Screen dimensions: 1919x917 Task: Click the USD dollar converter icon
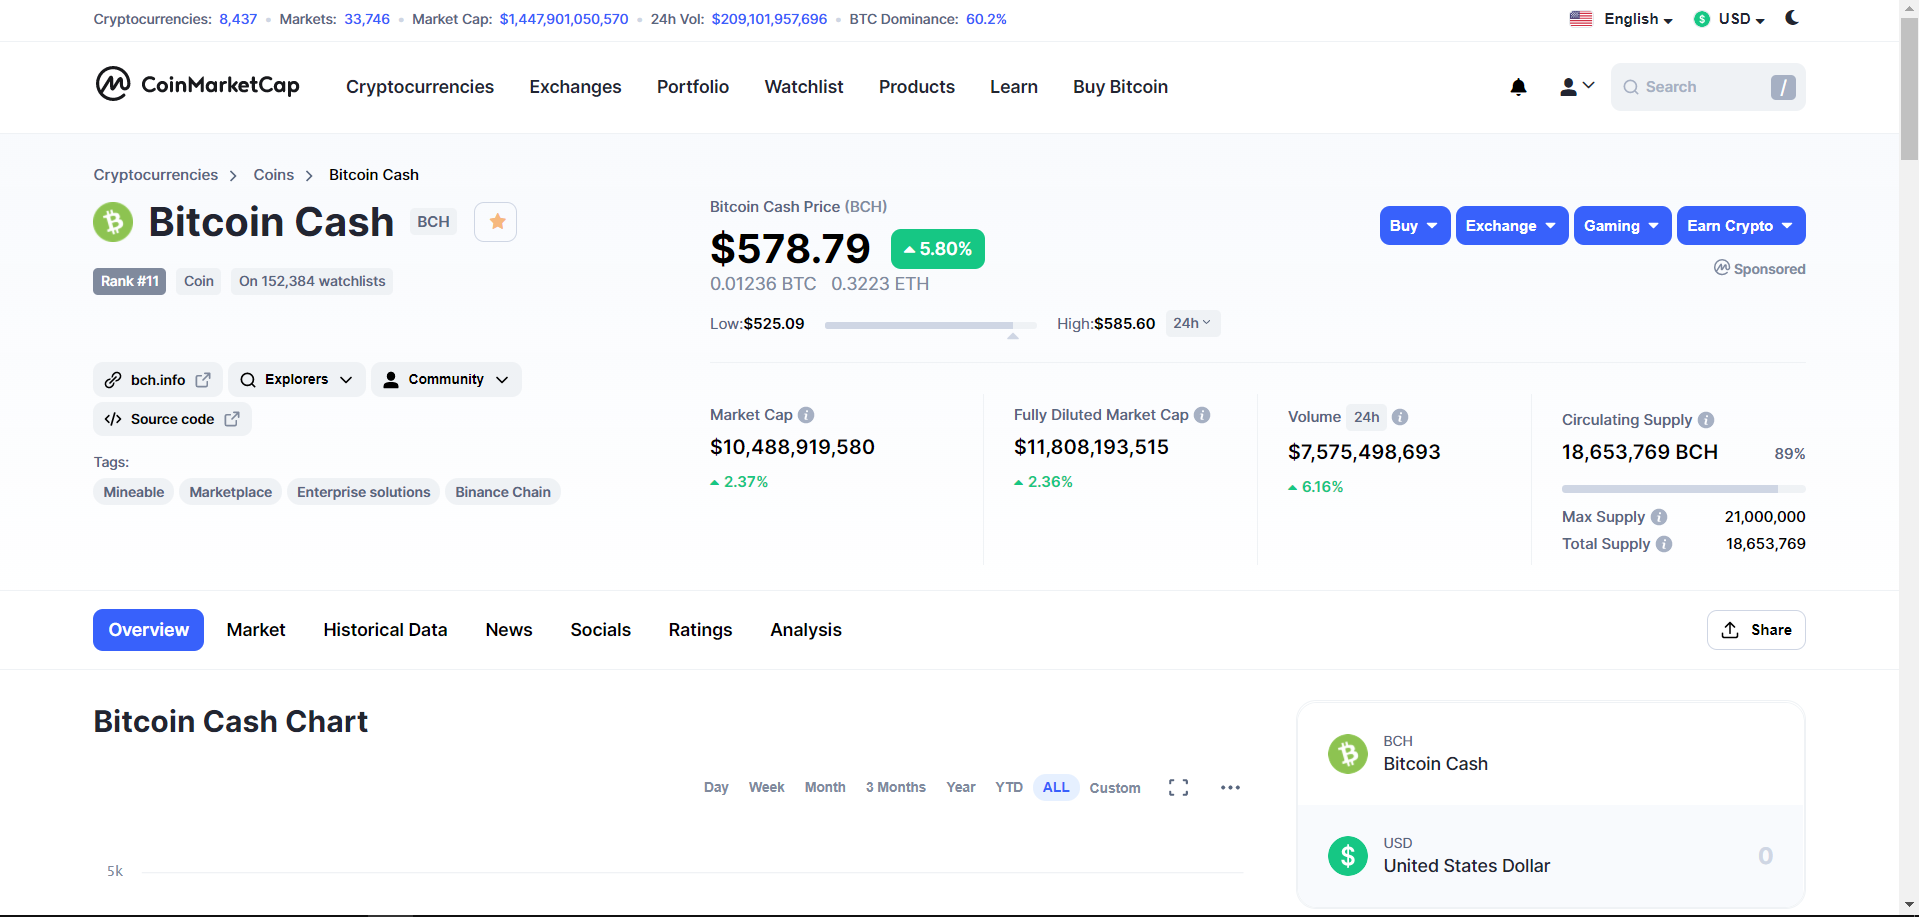(1347, 856)
